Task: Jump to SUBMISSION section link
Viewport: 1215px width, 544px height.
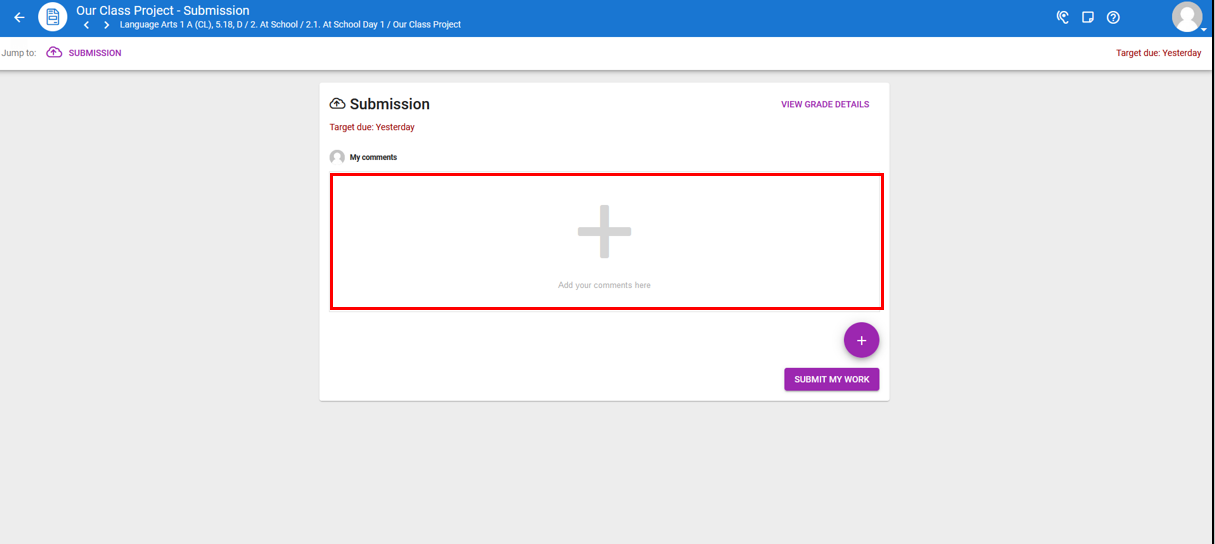Action: click(84, 53)
